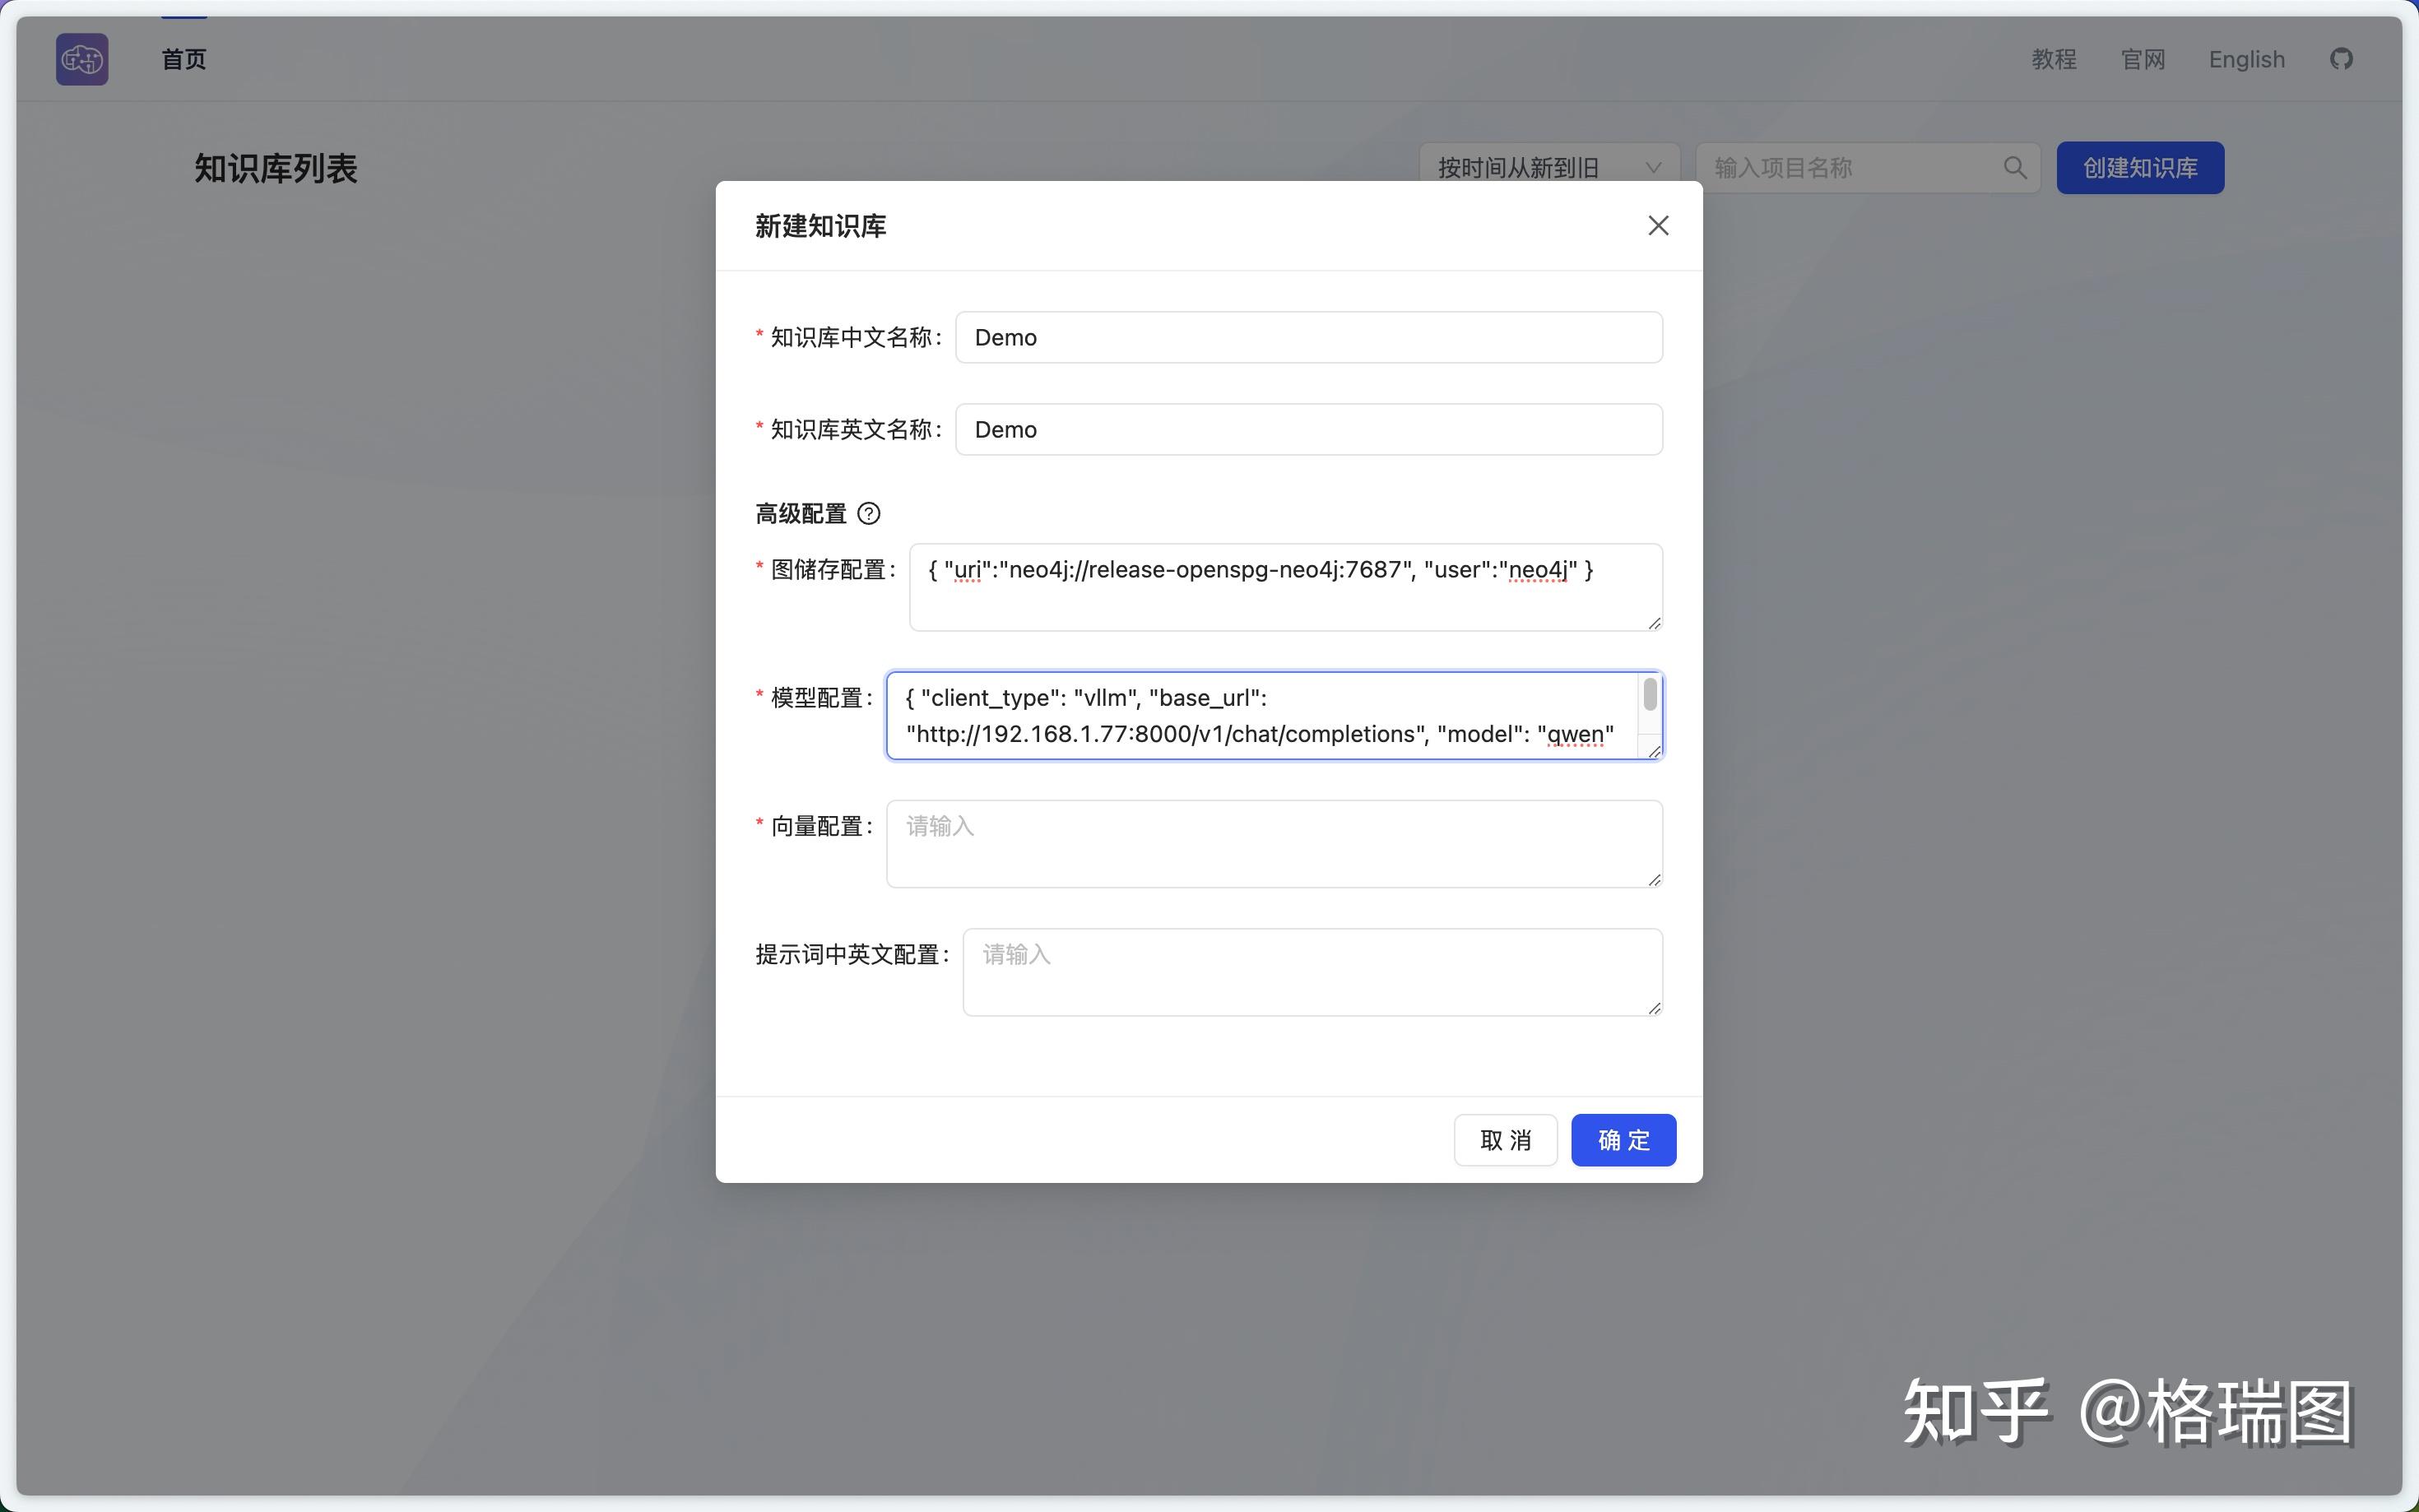Focus the 知识库英文名称 input field
Image resolution: width=2419 pixels, height=1512 pixels.
tap(1308, 429)
